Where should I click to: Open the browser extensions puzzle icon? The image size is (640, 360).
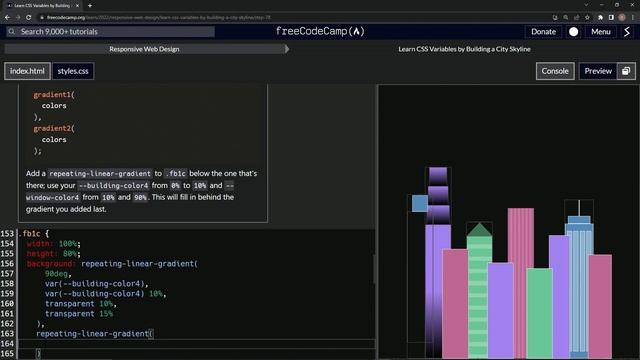(600, 18)
